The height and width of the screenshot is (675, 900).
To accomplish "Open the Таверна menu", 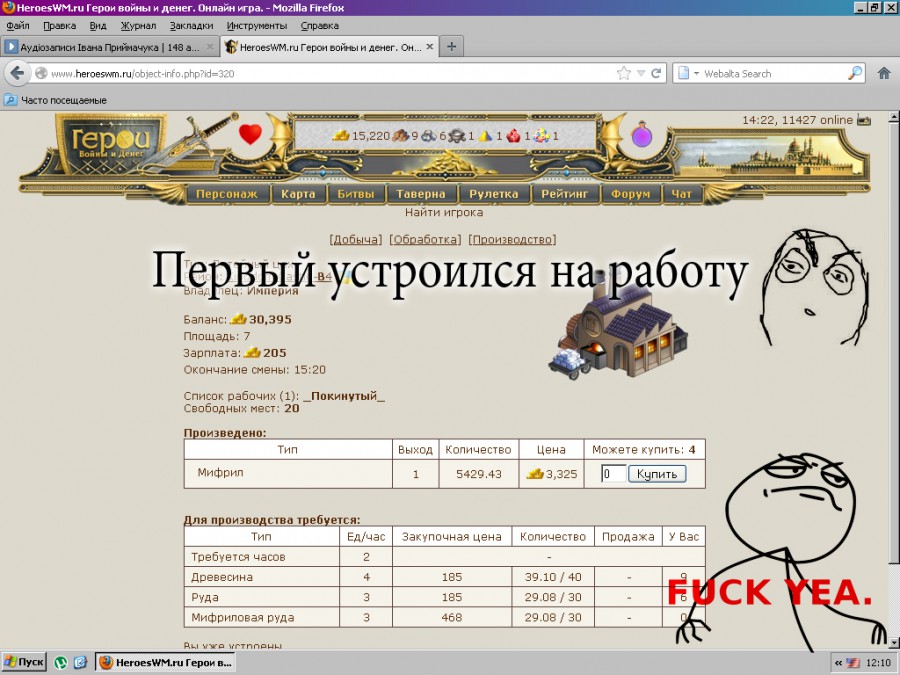I will 421,194.
